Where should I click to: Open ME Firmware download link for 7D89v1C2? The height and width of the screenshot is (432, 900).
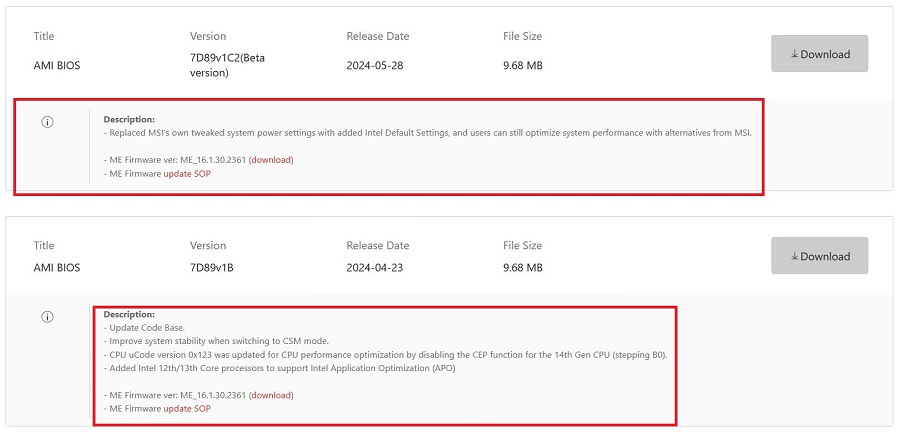click(x=271, y=159)
